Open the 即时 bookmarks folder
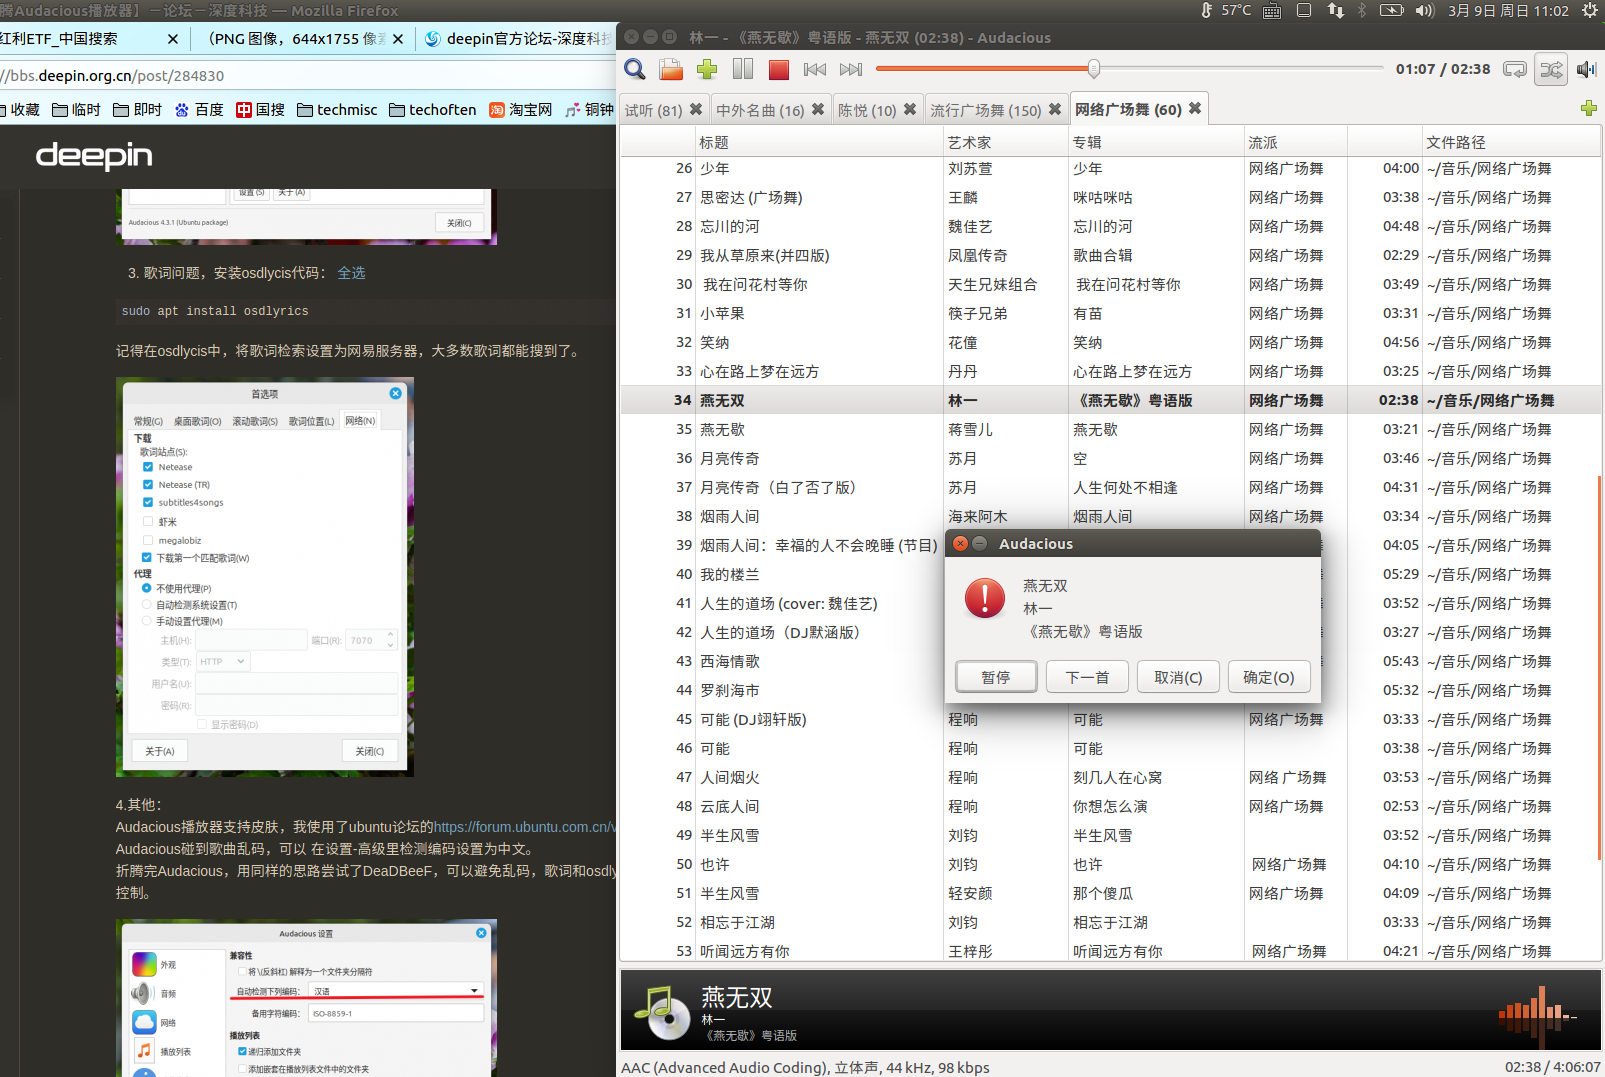Image resolution: width=1605 pixels, height=1077 pixels. [138, 110]
